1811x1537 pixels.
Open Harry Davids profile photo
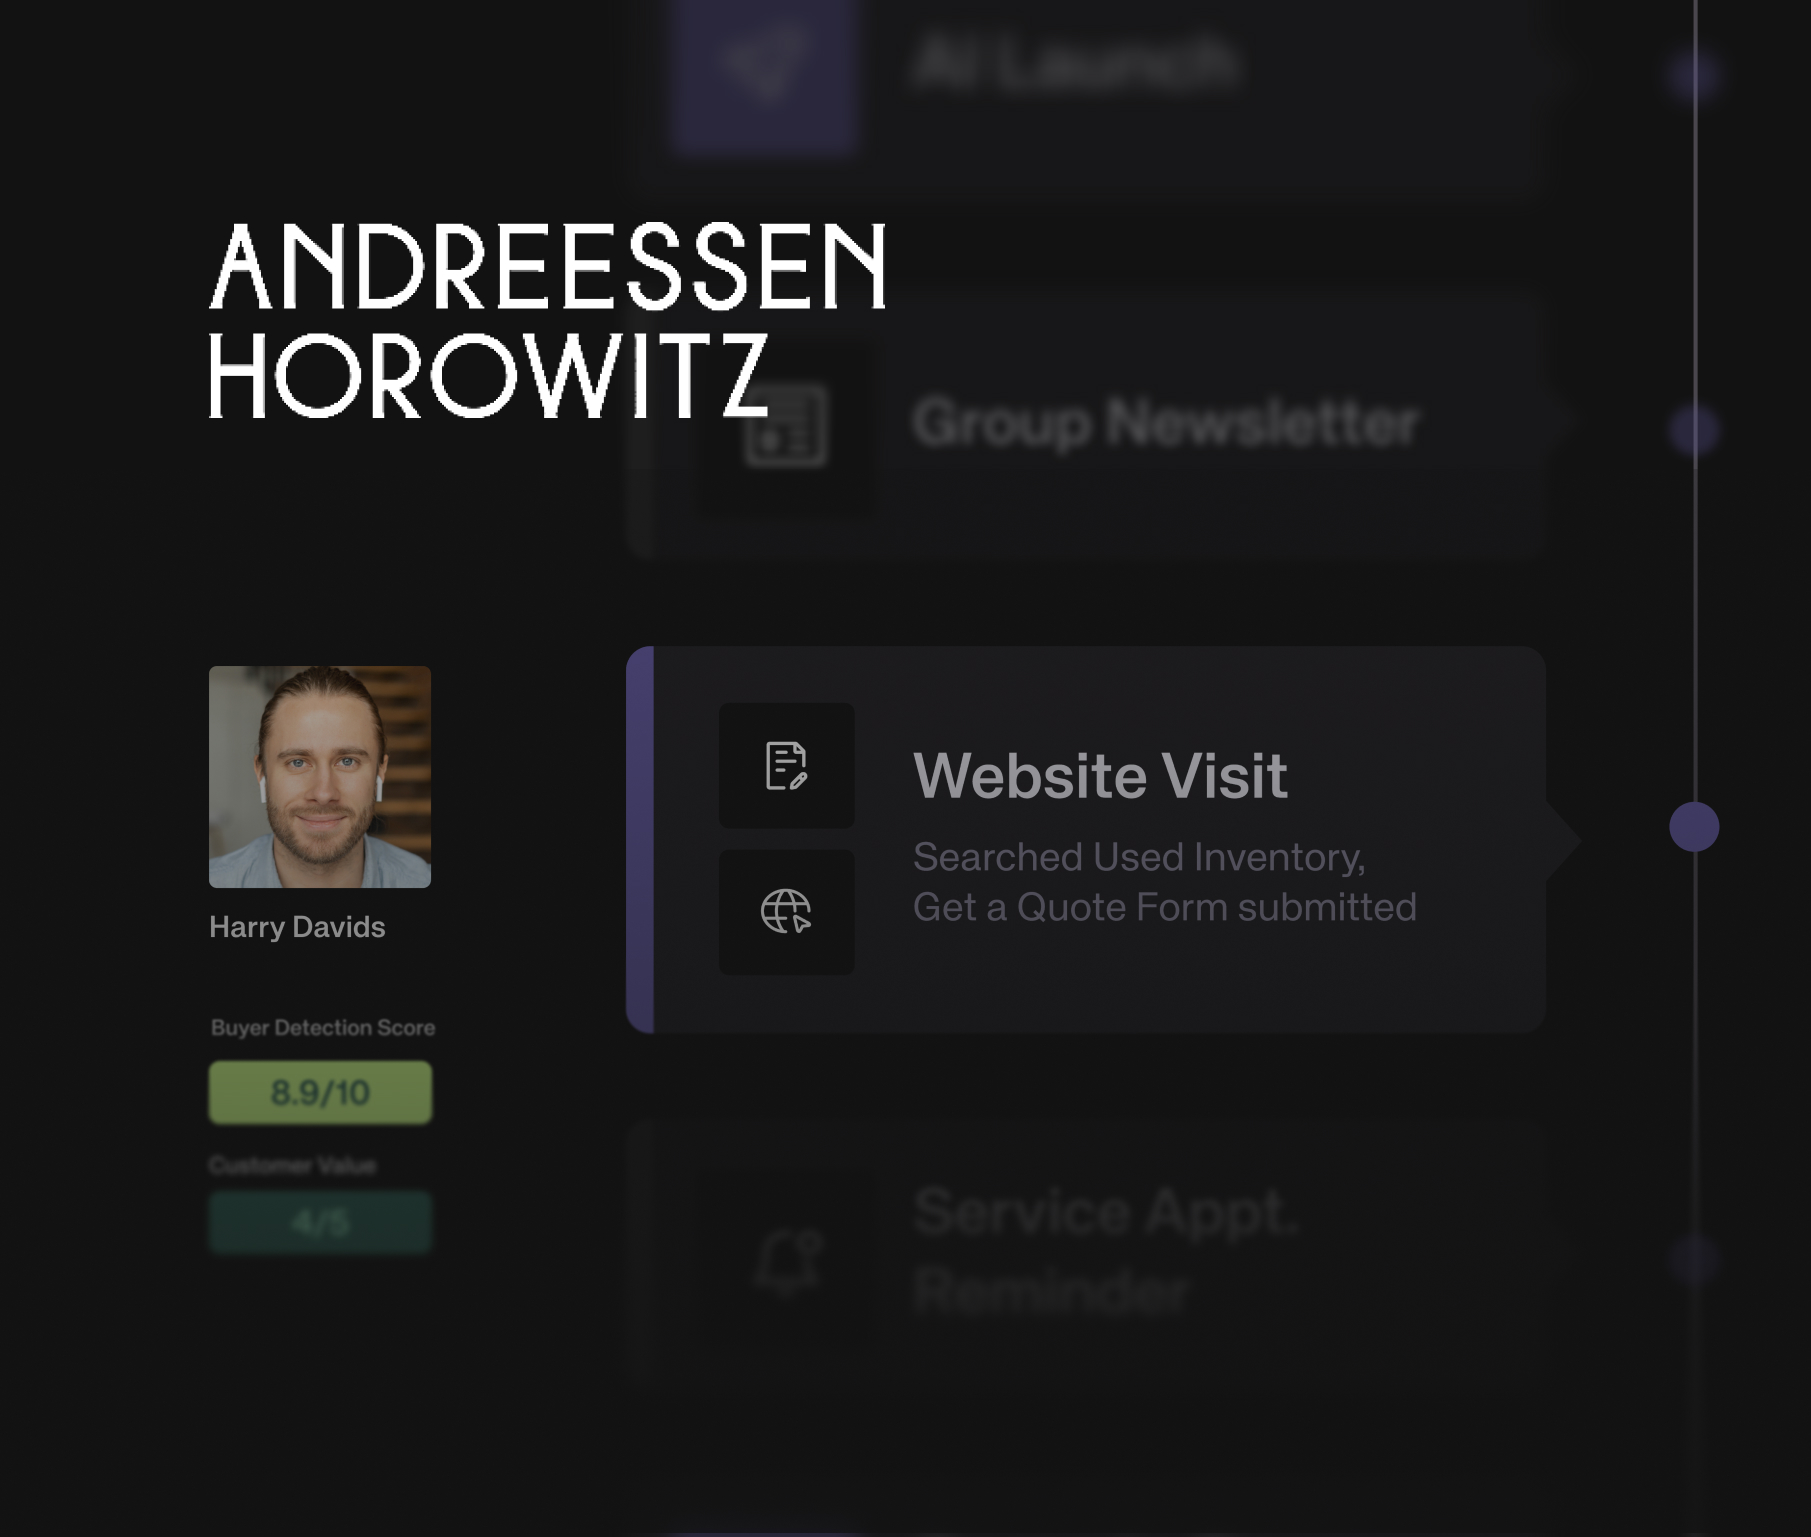point(320,777)
